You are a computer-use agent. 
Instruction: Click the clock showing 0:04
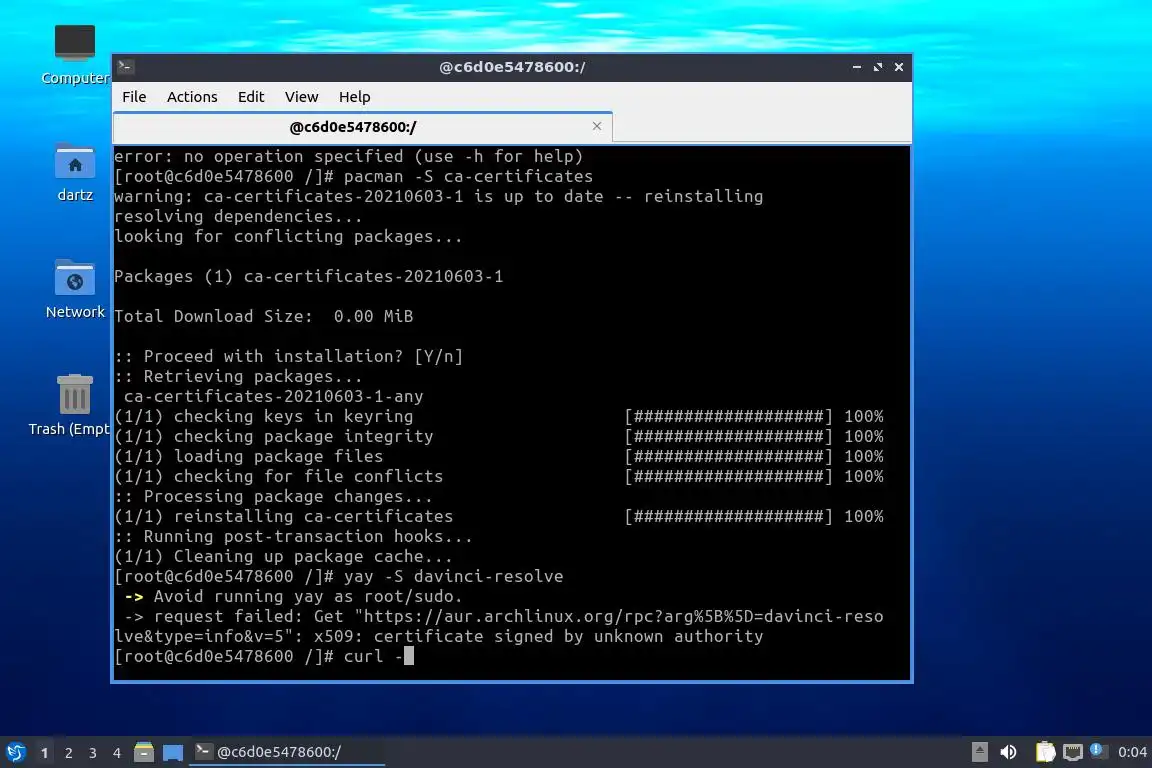[x=1132, y=752]
